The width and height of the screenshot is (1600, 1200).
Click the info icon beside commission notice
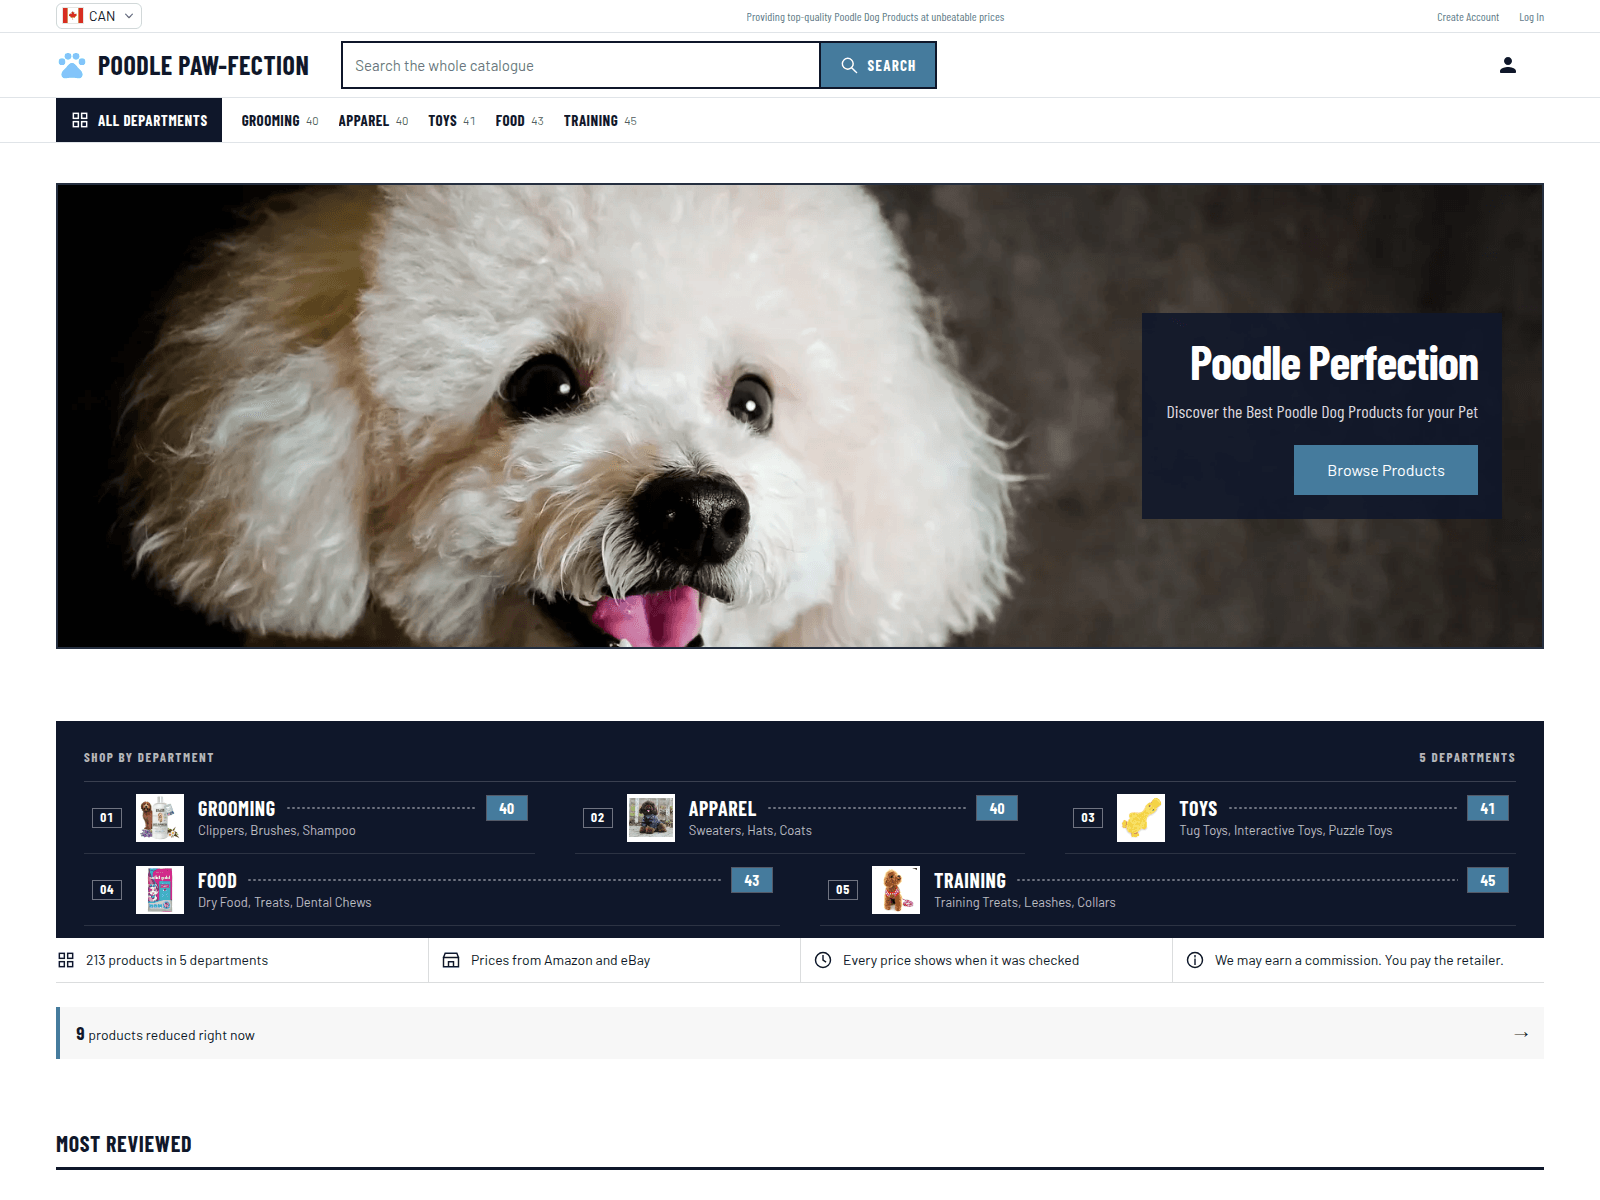[x=1195, y=960]
